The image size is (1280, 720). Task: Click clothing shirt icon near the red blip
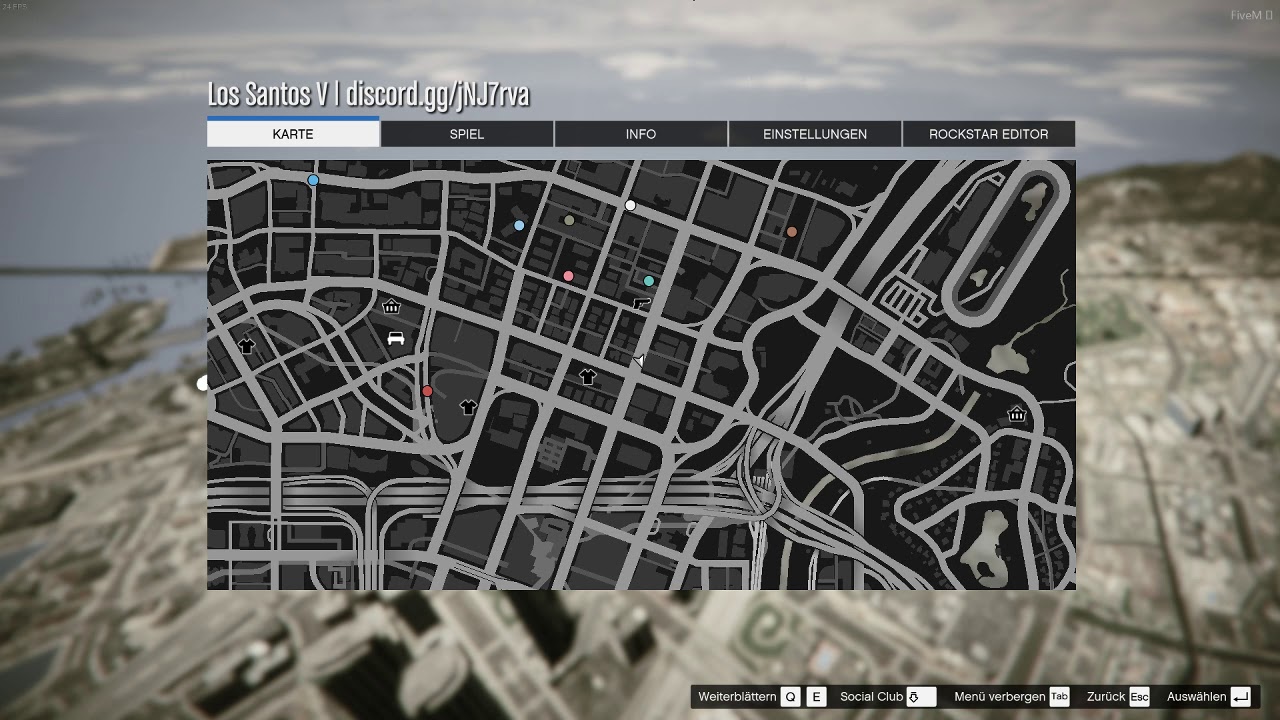[468, 407]
